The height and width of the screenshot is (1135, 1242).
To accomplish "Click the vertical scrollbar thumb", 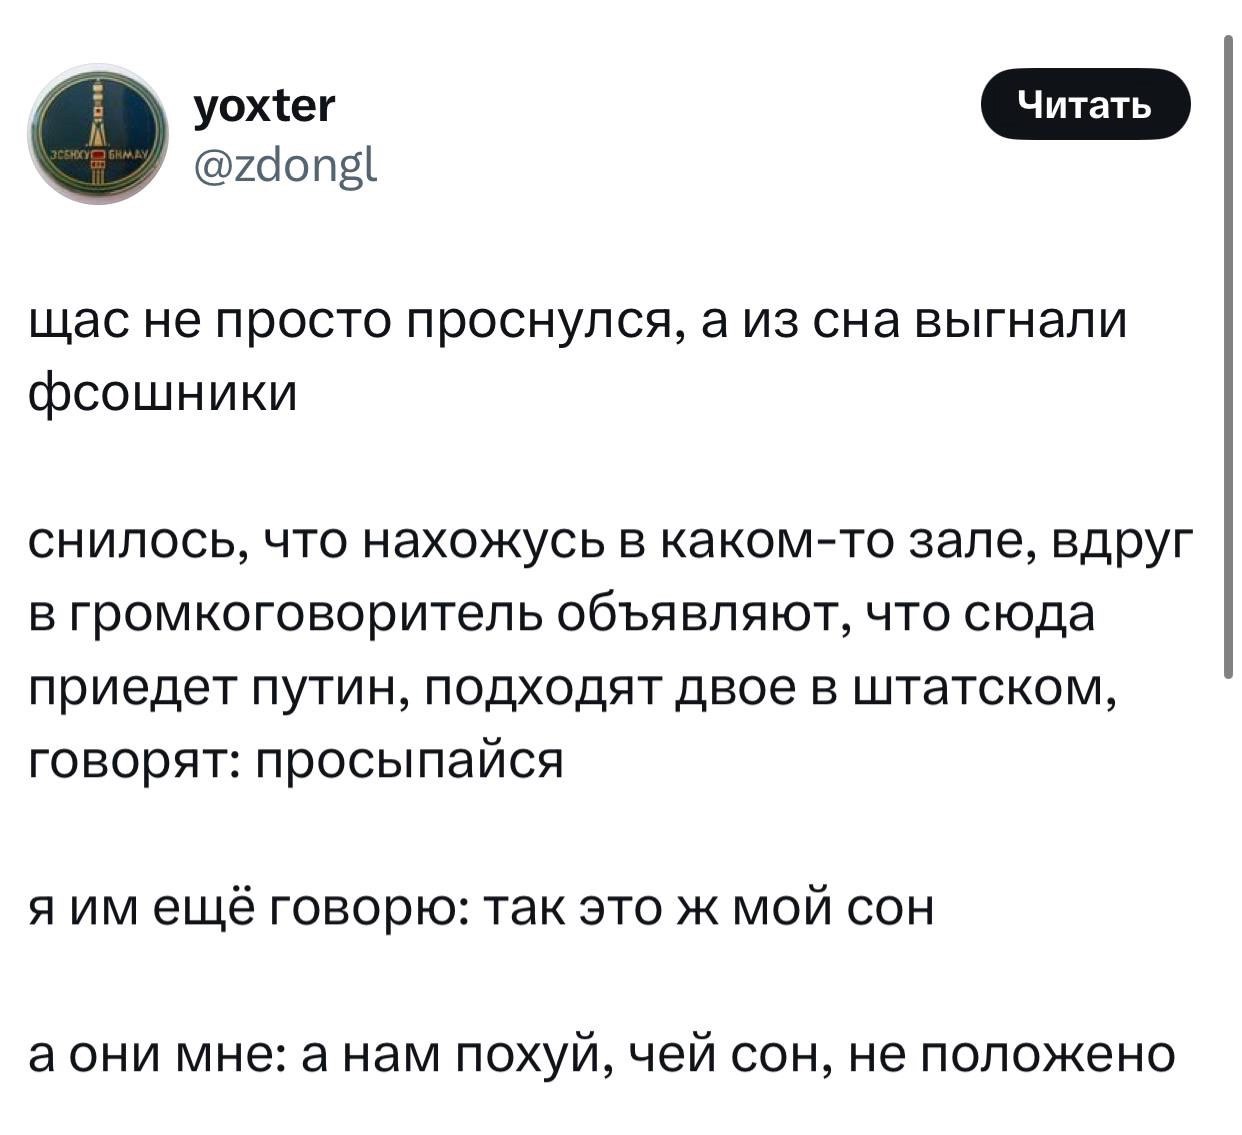I will point(1228,356).
